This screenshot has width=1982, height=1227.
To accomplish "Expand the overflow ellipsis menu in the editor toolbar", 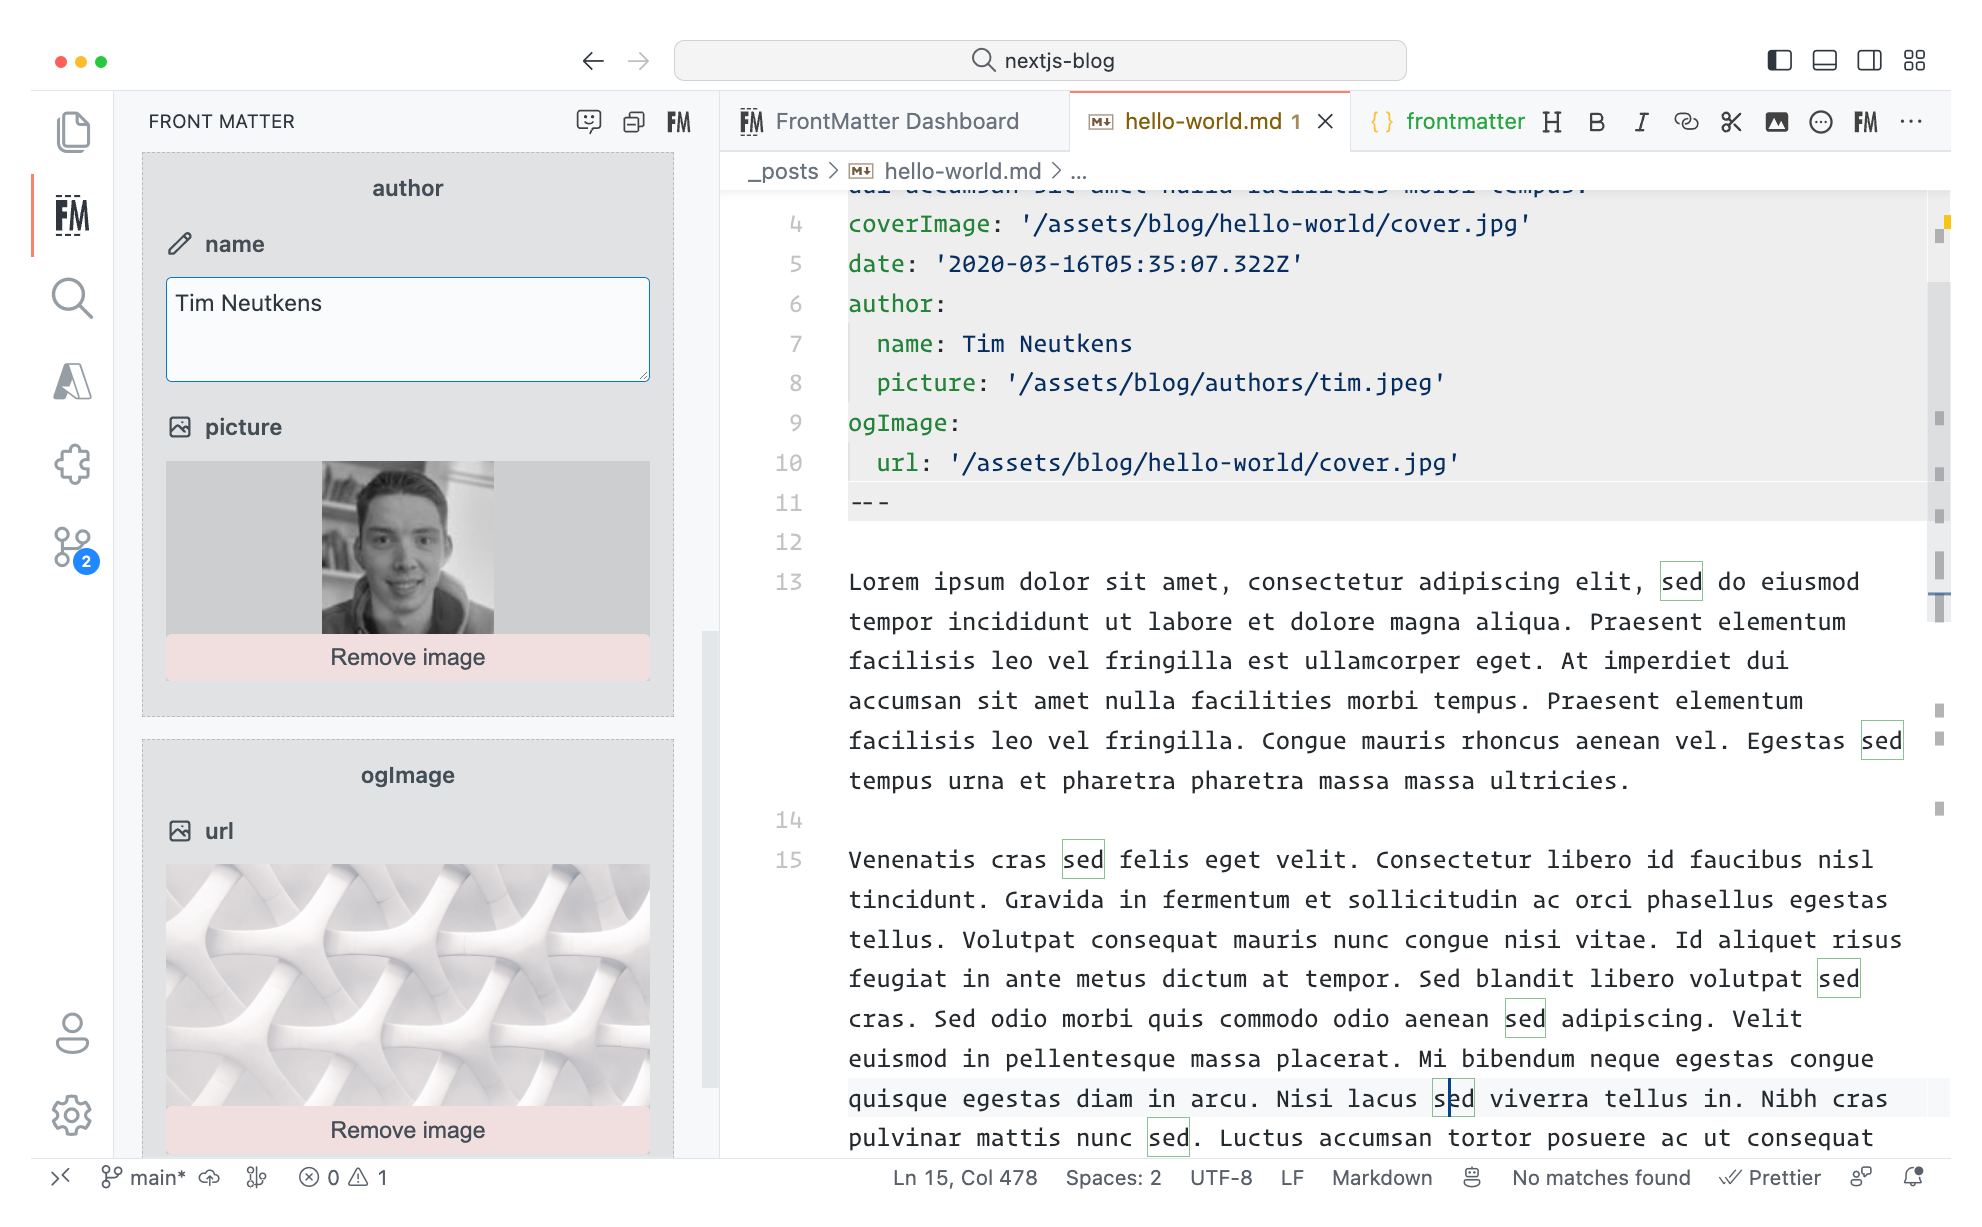I will click(1911, 121).
